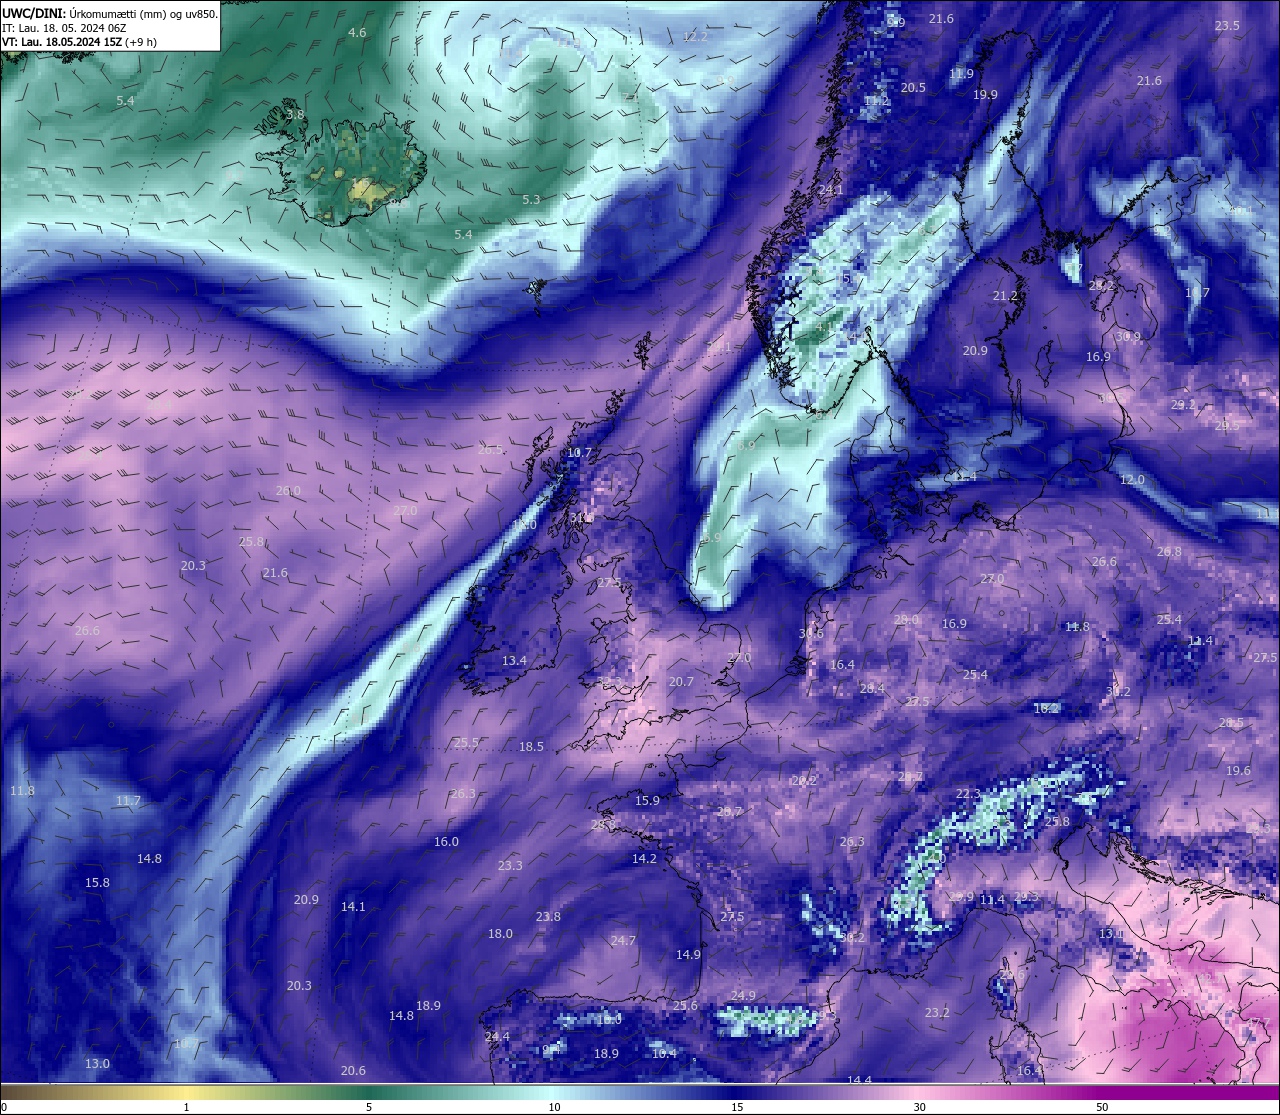Click the colorbar tick label '5'

click(x=369, y=1107)
